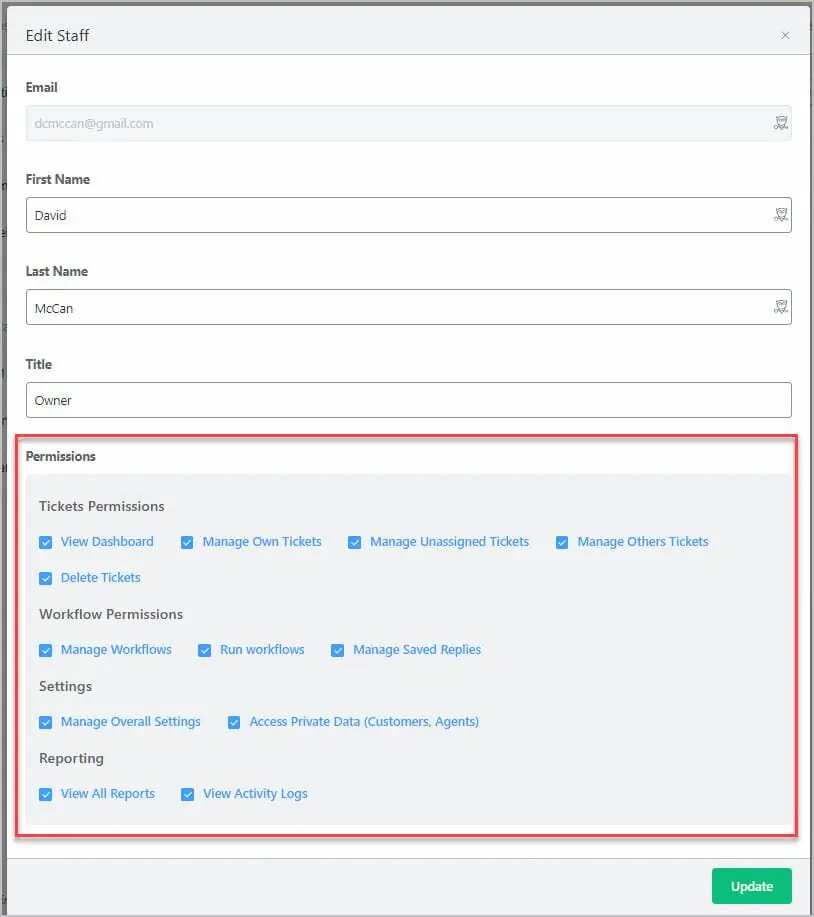
Task: Uncheck Manage Overall Settings permission
Action: pyautogui.click(x=46, y=722)
